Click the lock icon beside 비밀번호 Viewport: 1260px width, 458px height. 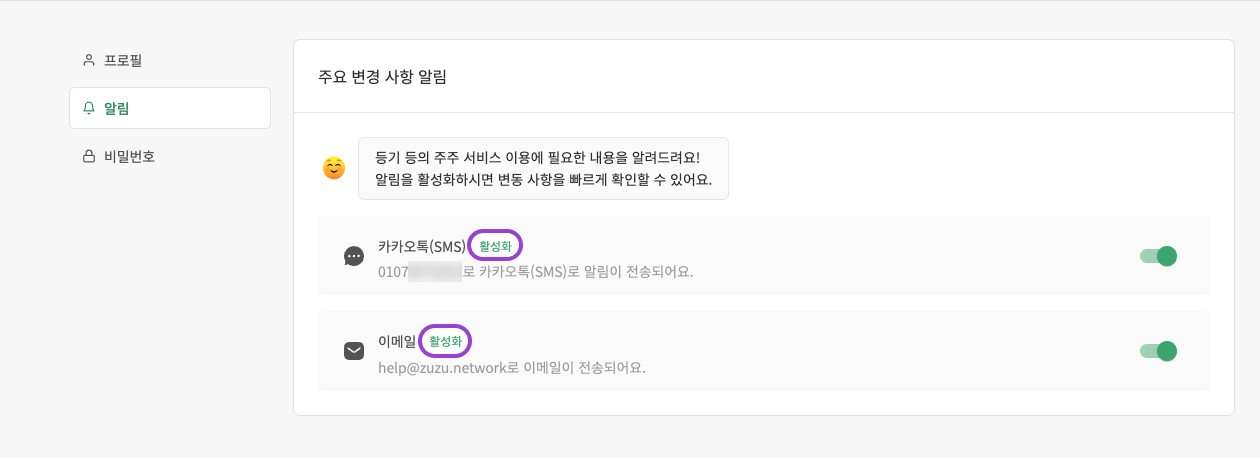(89, 156)
